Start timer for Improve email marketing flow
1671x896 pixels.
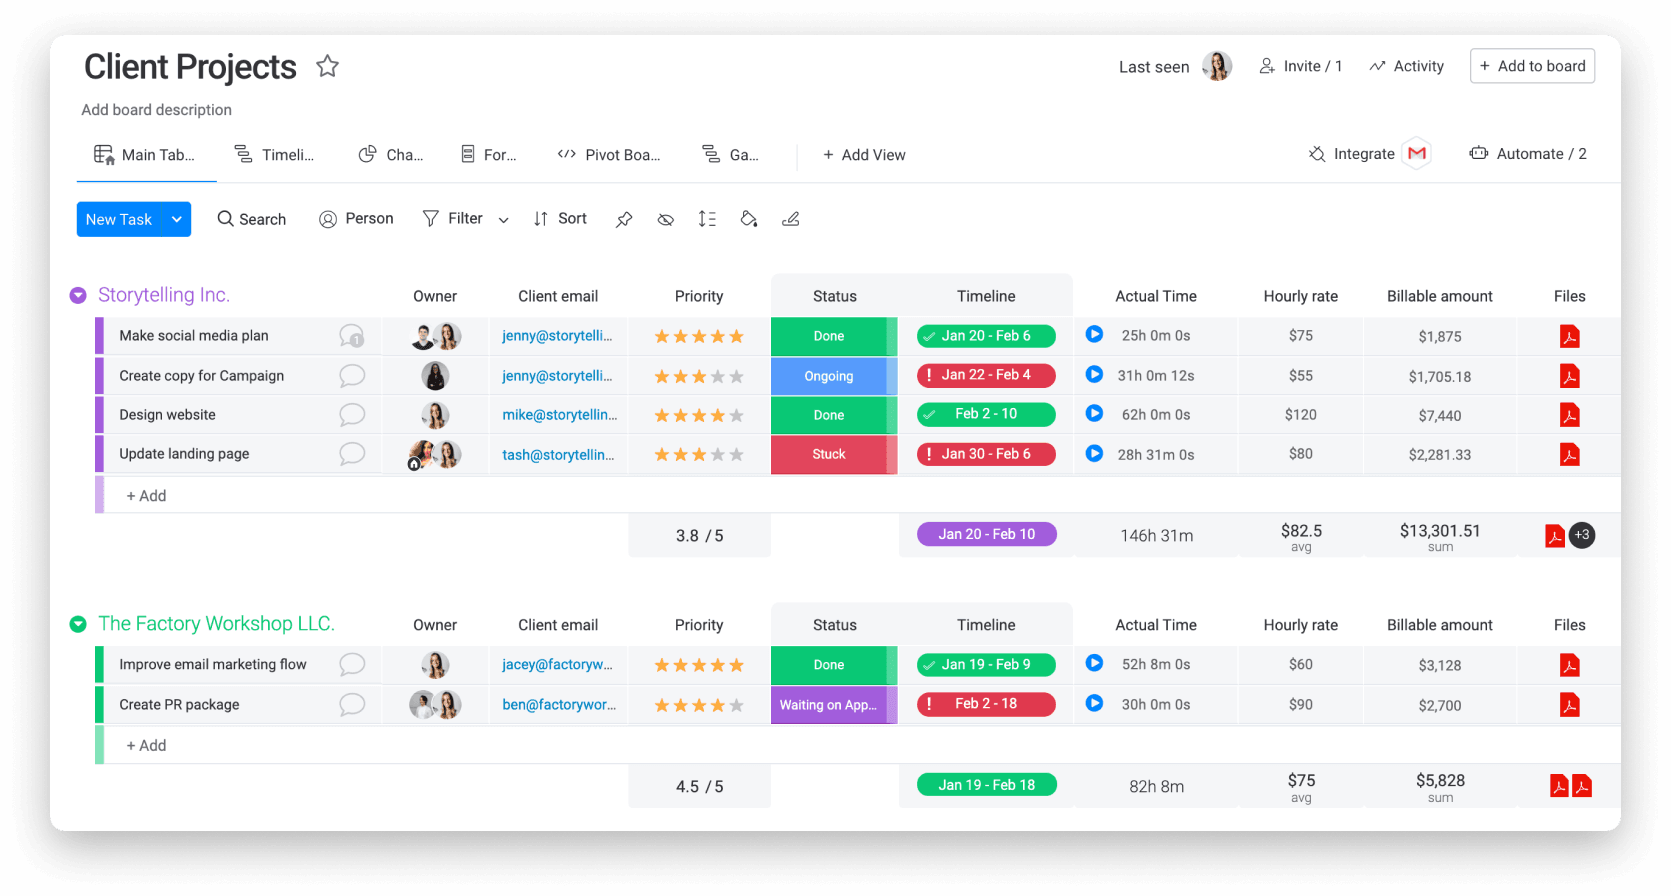coord(1095,663)
